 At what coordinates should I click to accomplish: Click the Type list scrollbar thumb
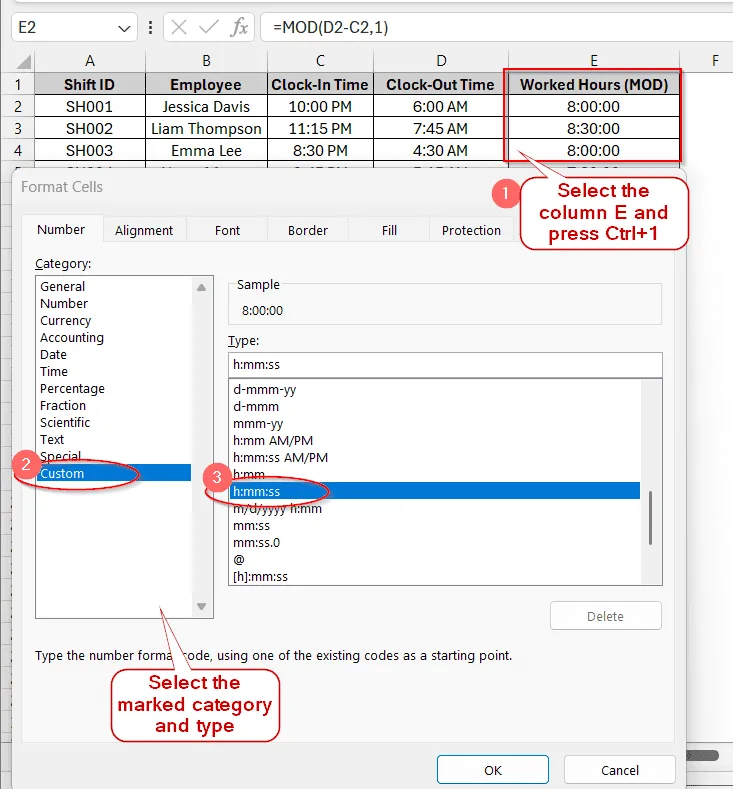[650, 518]
